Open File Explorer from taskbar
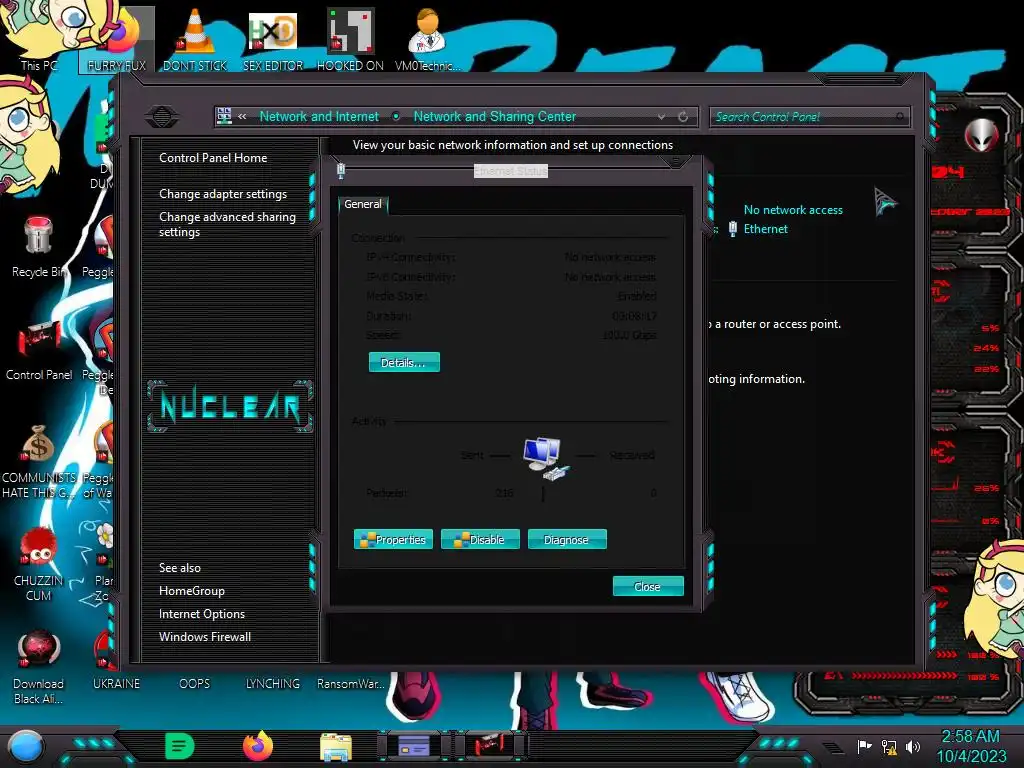Viewport: 1024px width, 768px height. pos(336,747)
